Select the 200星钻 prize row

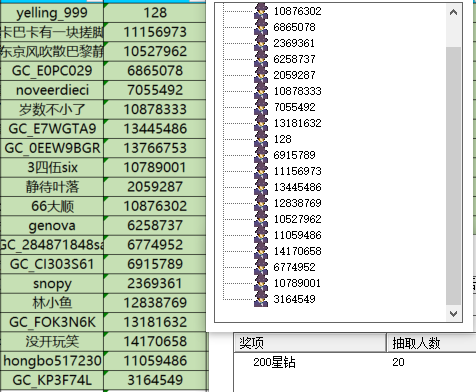click(x=355, y=362)
